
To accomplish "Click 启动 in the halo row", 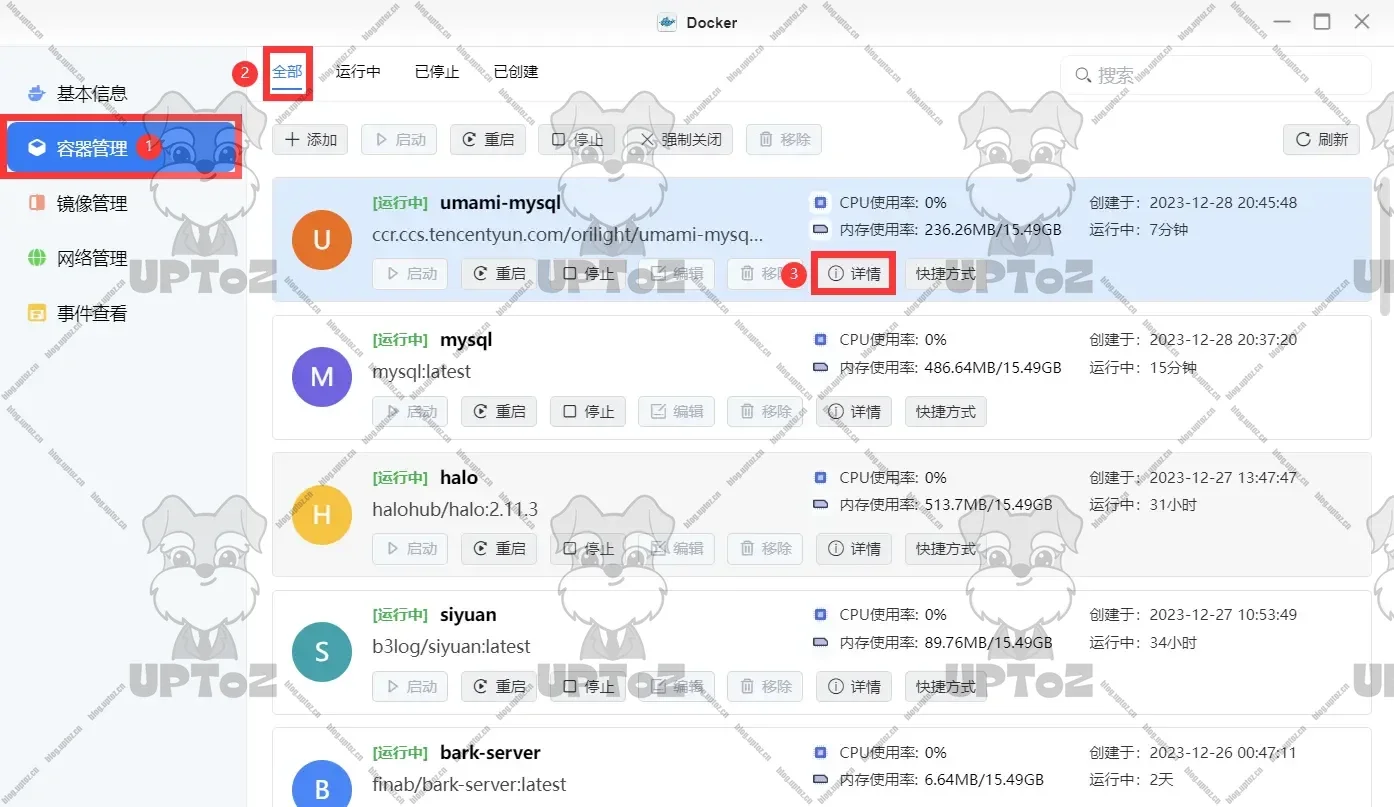I will point(410,549).
